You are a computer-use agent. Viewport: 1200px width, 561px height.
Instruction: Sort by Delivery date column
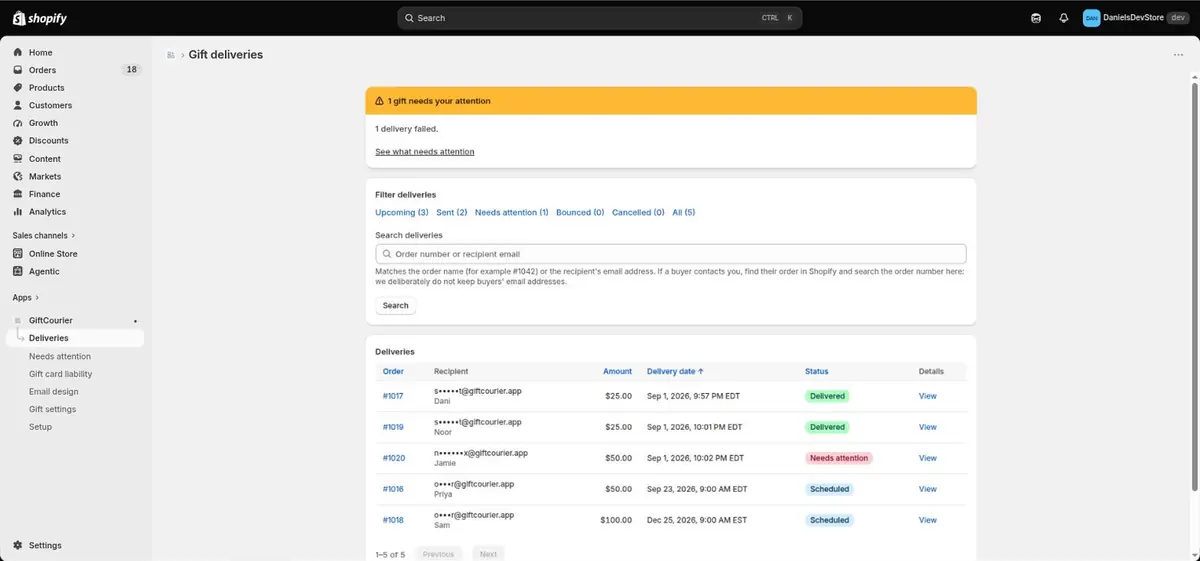(x=675, y=371)
